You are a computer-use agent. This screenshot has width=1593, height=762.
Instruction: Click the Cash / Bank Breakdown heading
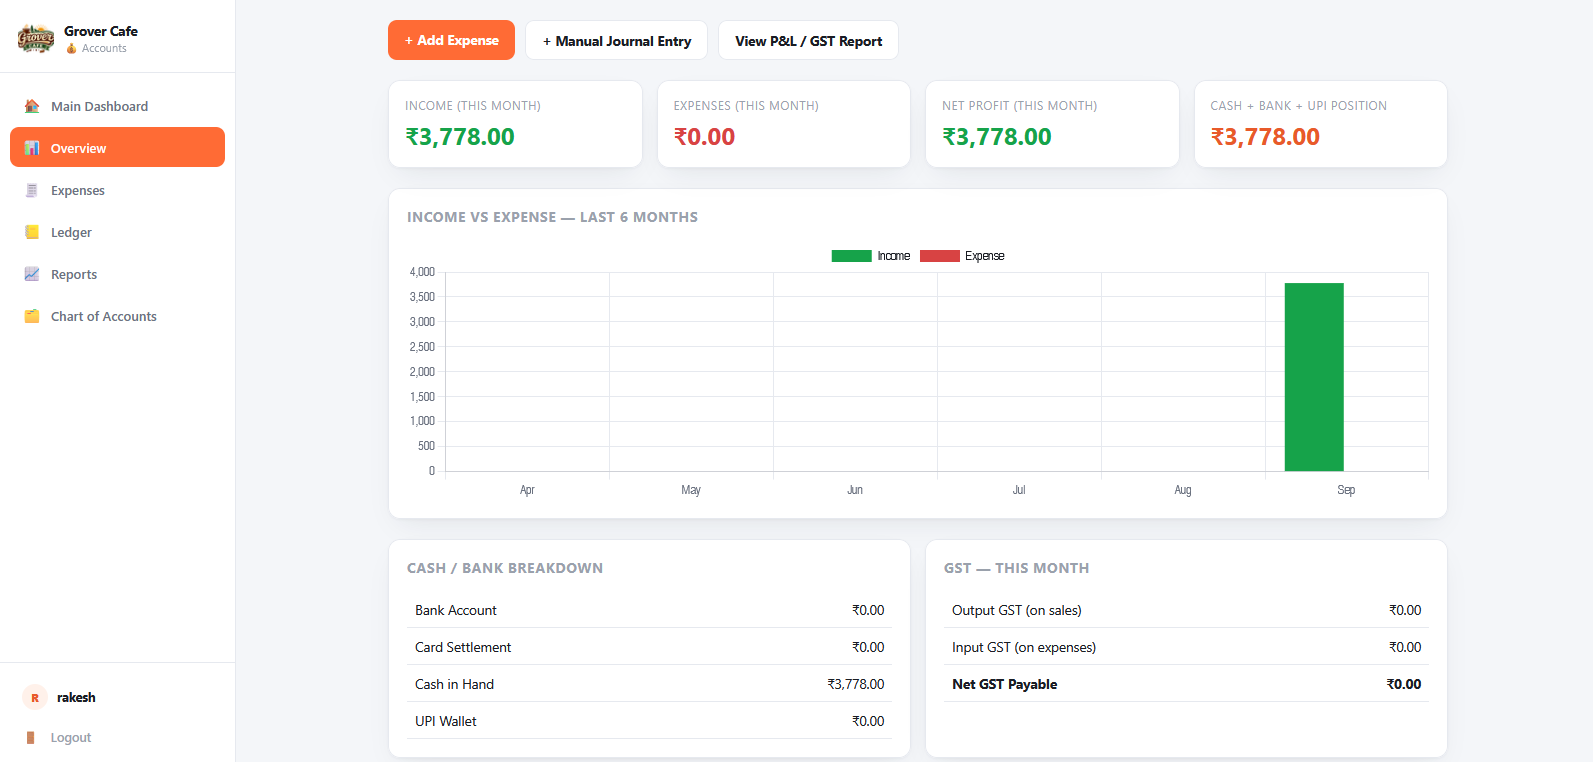(505, 568)
